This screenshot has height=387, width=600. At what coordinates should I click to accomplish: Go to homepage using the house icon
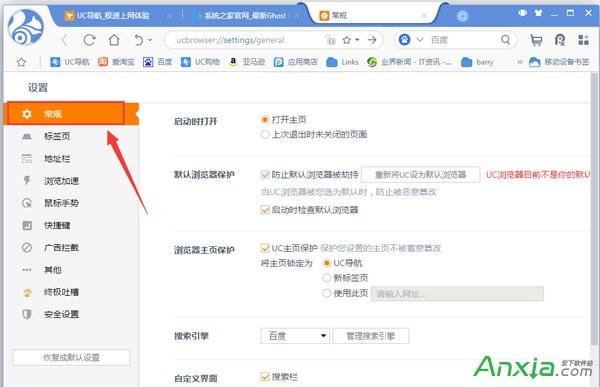114,40
